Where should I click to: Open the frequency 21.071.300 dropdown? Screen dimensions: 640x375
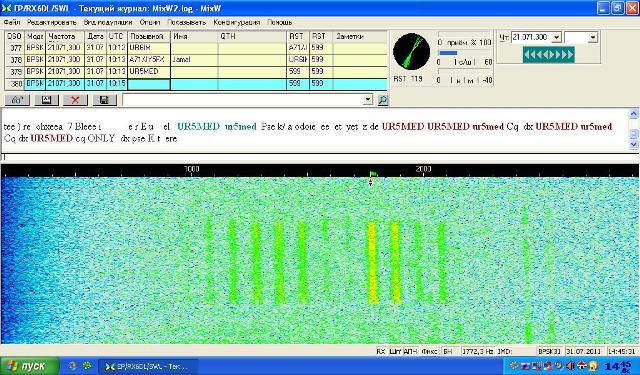click(556, 38)
